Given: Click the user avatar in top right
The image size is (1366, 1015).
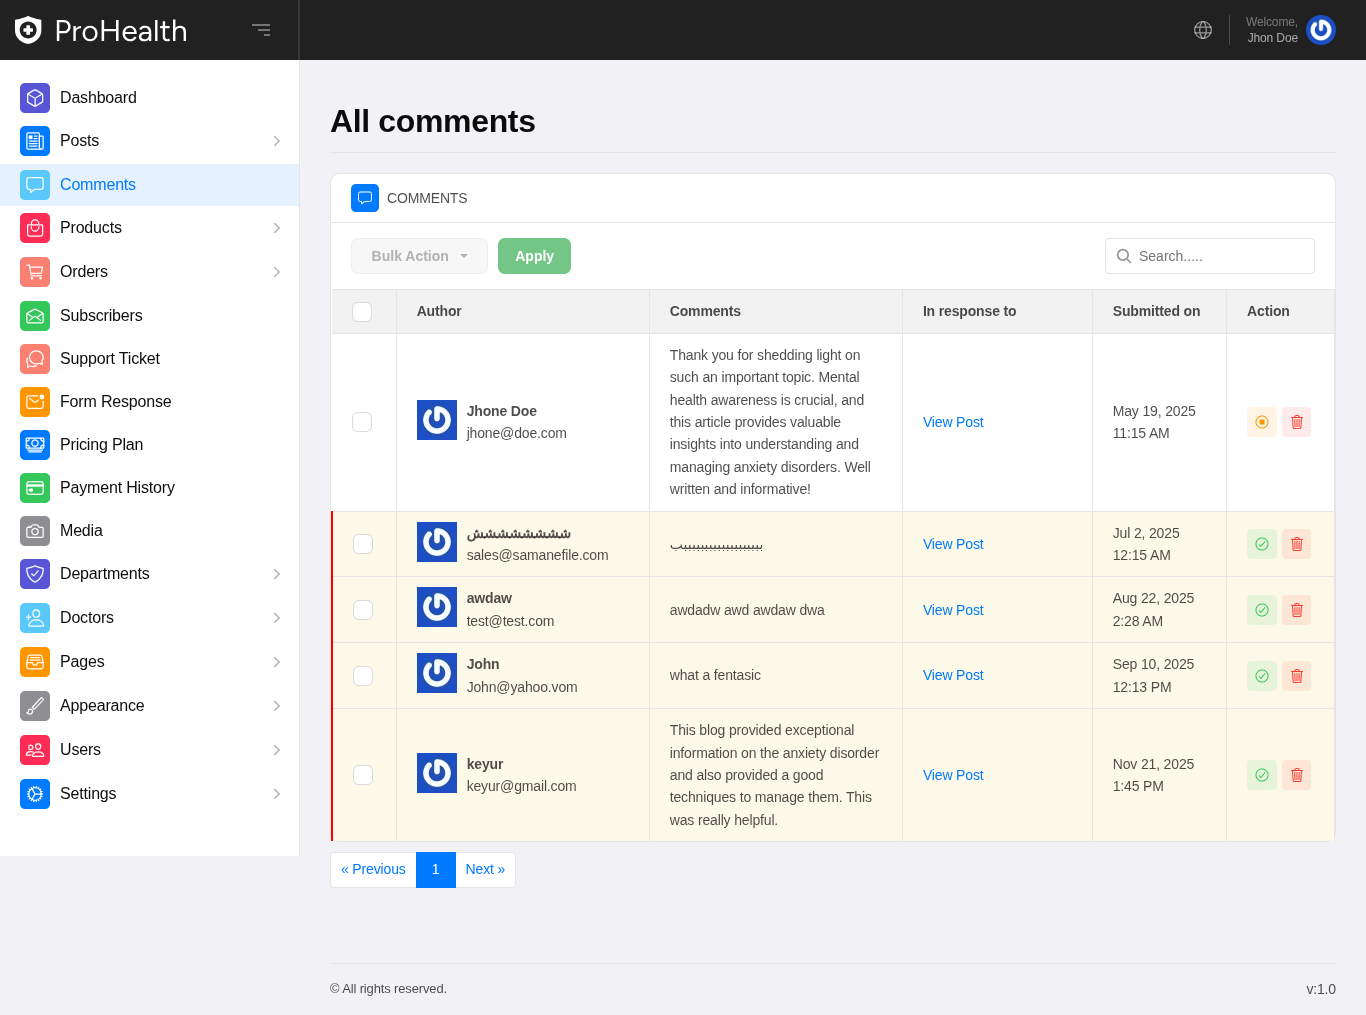Looking at the screenshot, I should pyautogui.click(x=1320, y=30).
